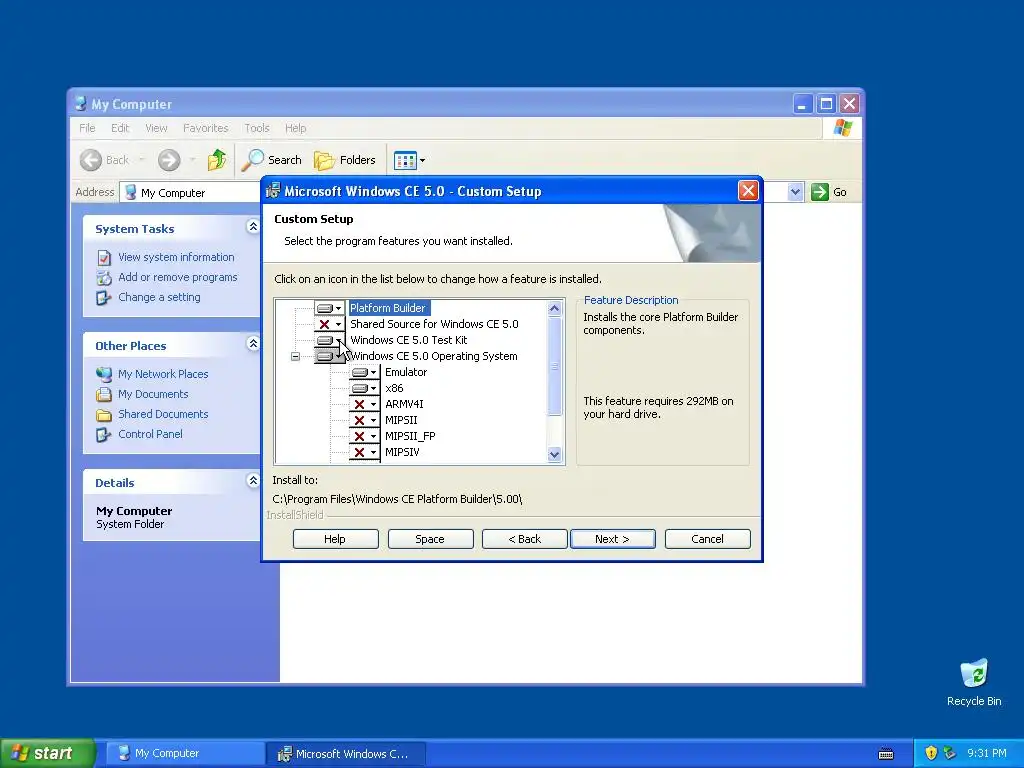This screenshot has width=1024, height=768.
Task: Open Emulator feature install-state dropdown
Action: 364,372
